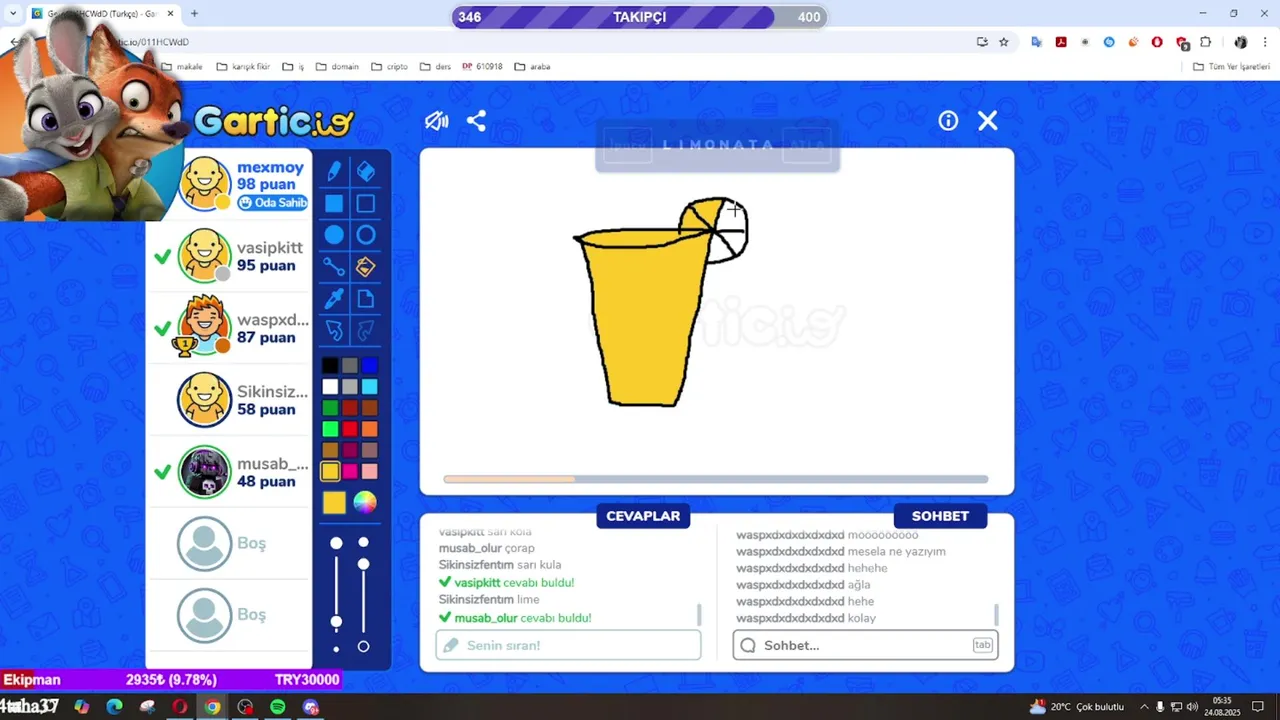Image resolution: width=1280 pixels, height=720 pixels.
Task: Click musab_ player dark avatar
Action: [204, 472]
